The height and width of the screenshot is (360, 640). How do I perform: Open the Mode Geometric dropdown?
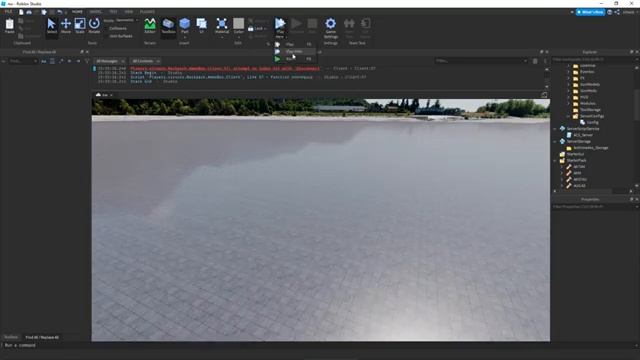[127, 20]
